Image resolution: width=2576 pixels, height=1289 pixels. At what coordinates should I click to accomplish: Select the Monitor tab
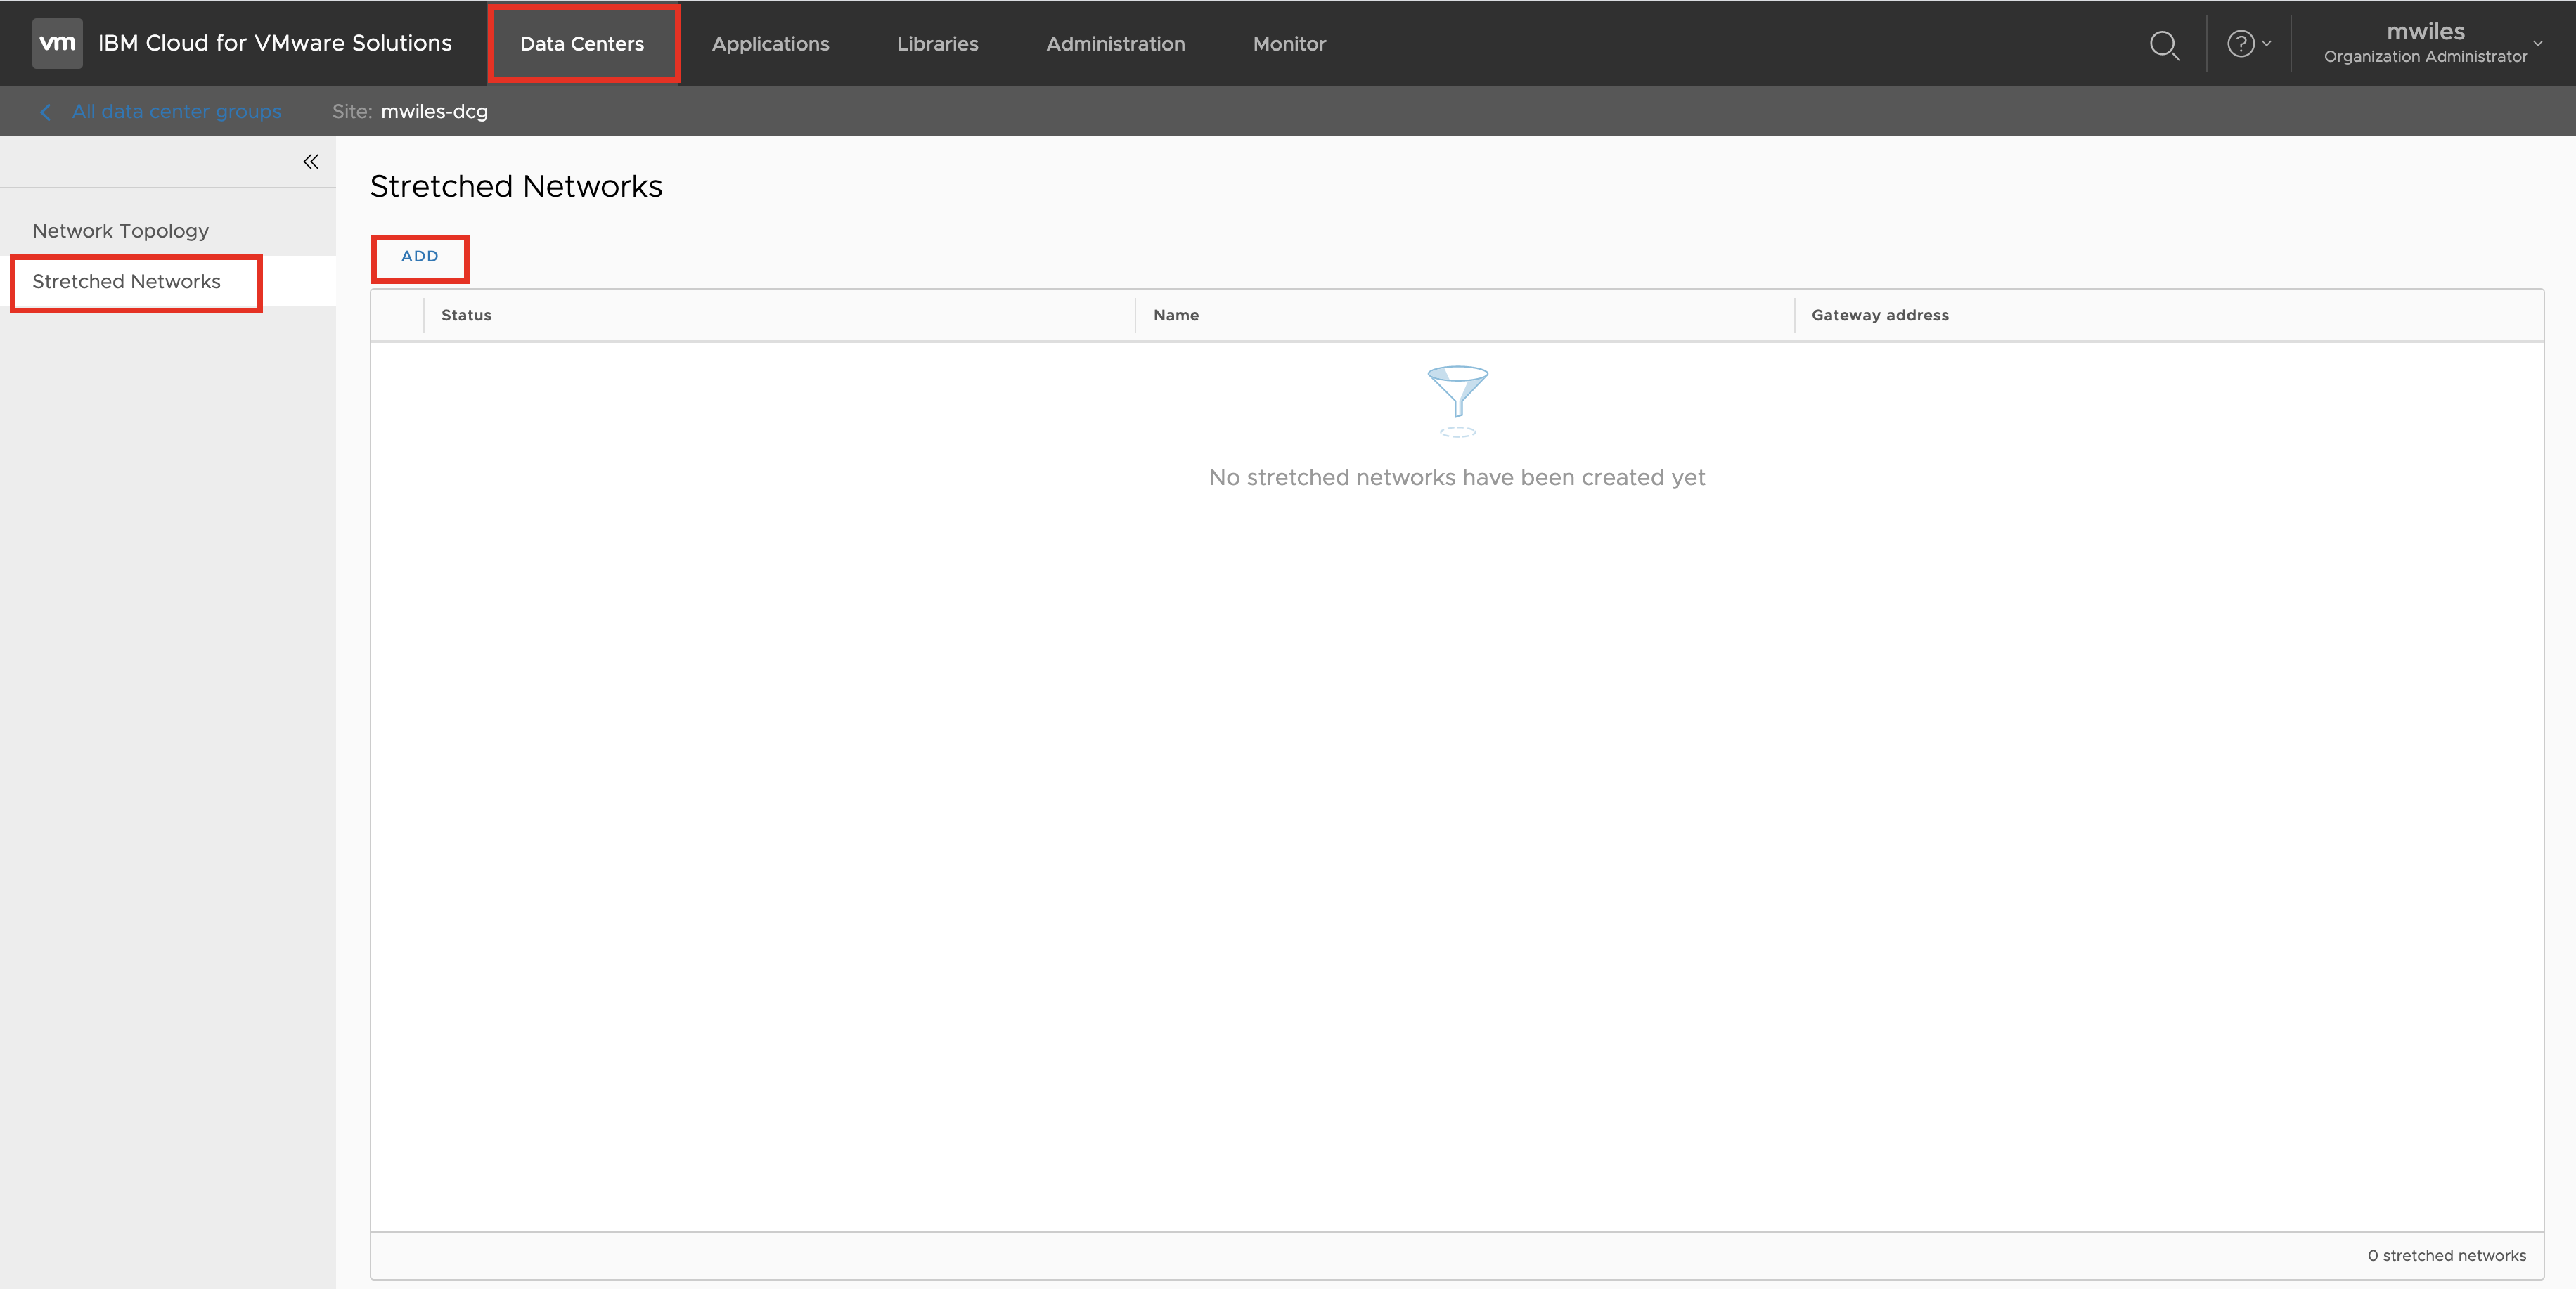pos(1289,44)
